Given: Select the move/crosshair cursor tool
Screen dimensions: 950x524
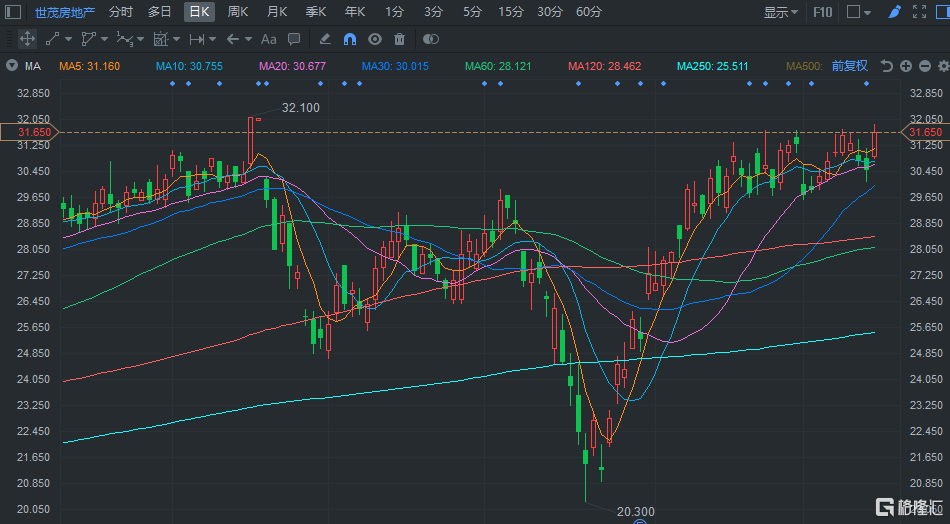Looking at the screenshot, I should 27,39.
